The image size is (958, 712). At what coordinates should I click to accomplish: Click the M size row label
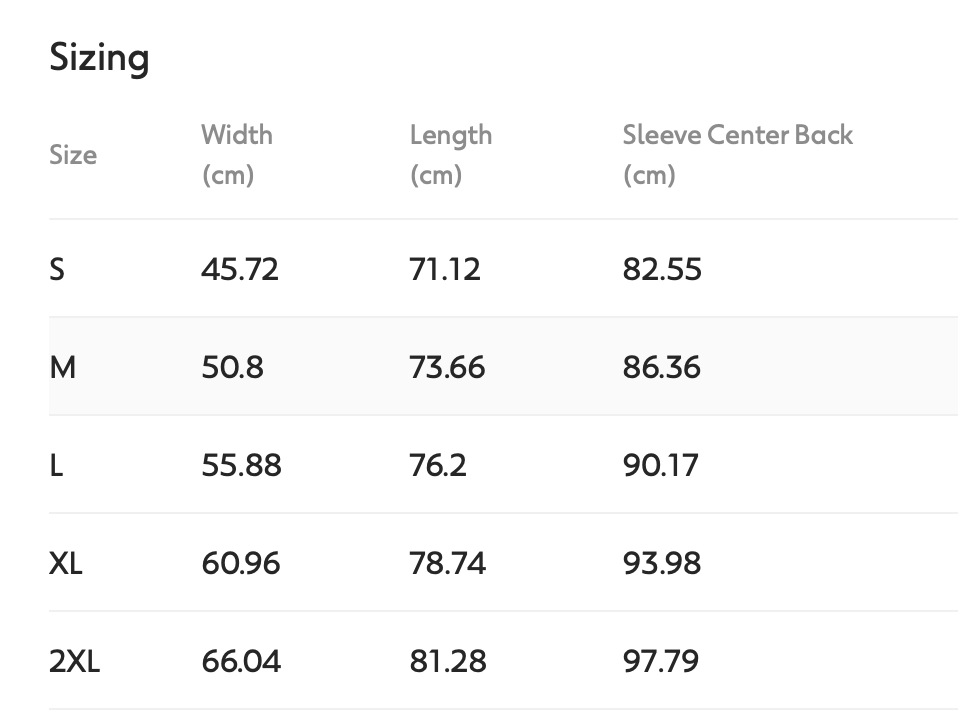point(62,367)
